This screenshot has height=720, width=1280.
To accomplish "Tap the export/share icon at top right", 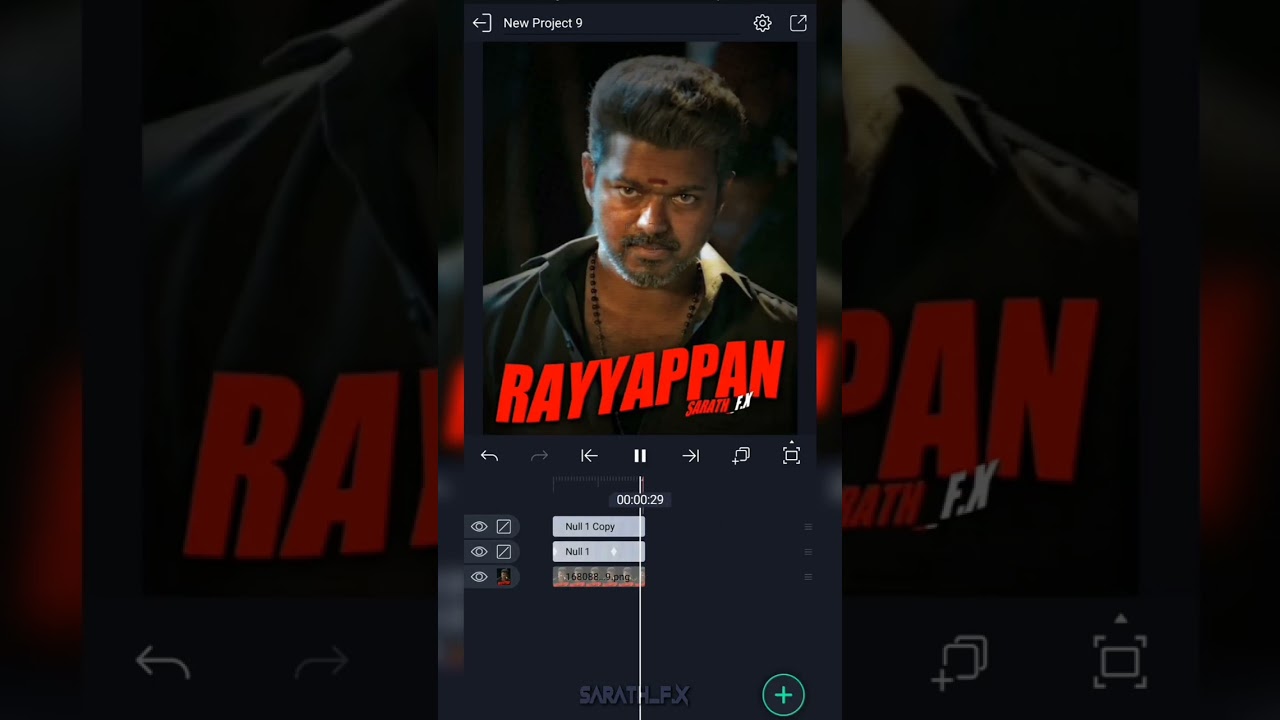I will coord(798,23).
